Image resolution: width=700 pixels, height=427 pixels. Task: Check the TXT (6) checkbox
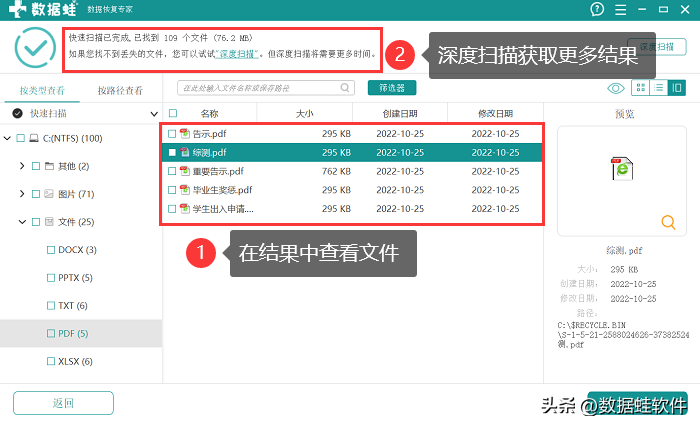point(51,306)
